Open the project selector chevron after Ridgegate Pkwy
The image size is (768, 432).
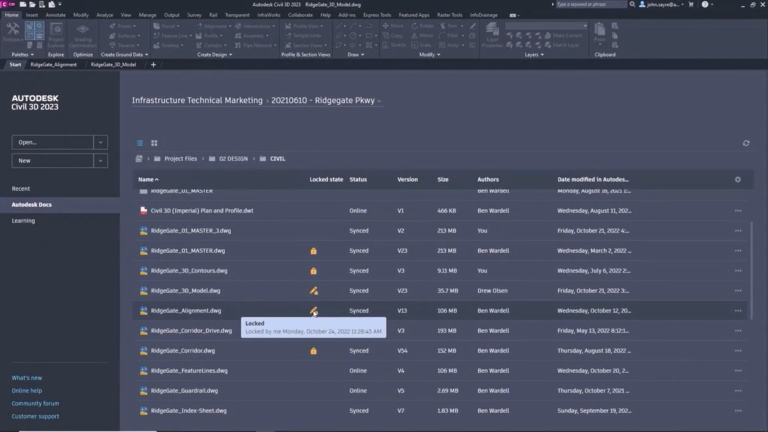click(x=379, y=101)
